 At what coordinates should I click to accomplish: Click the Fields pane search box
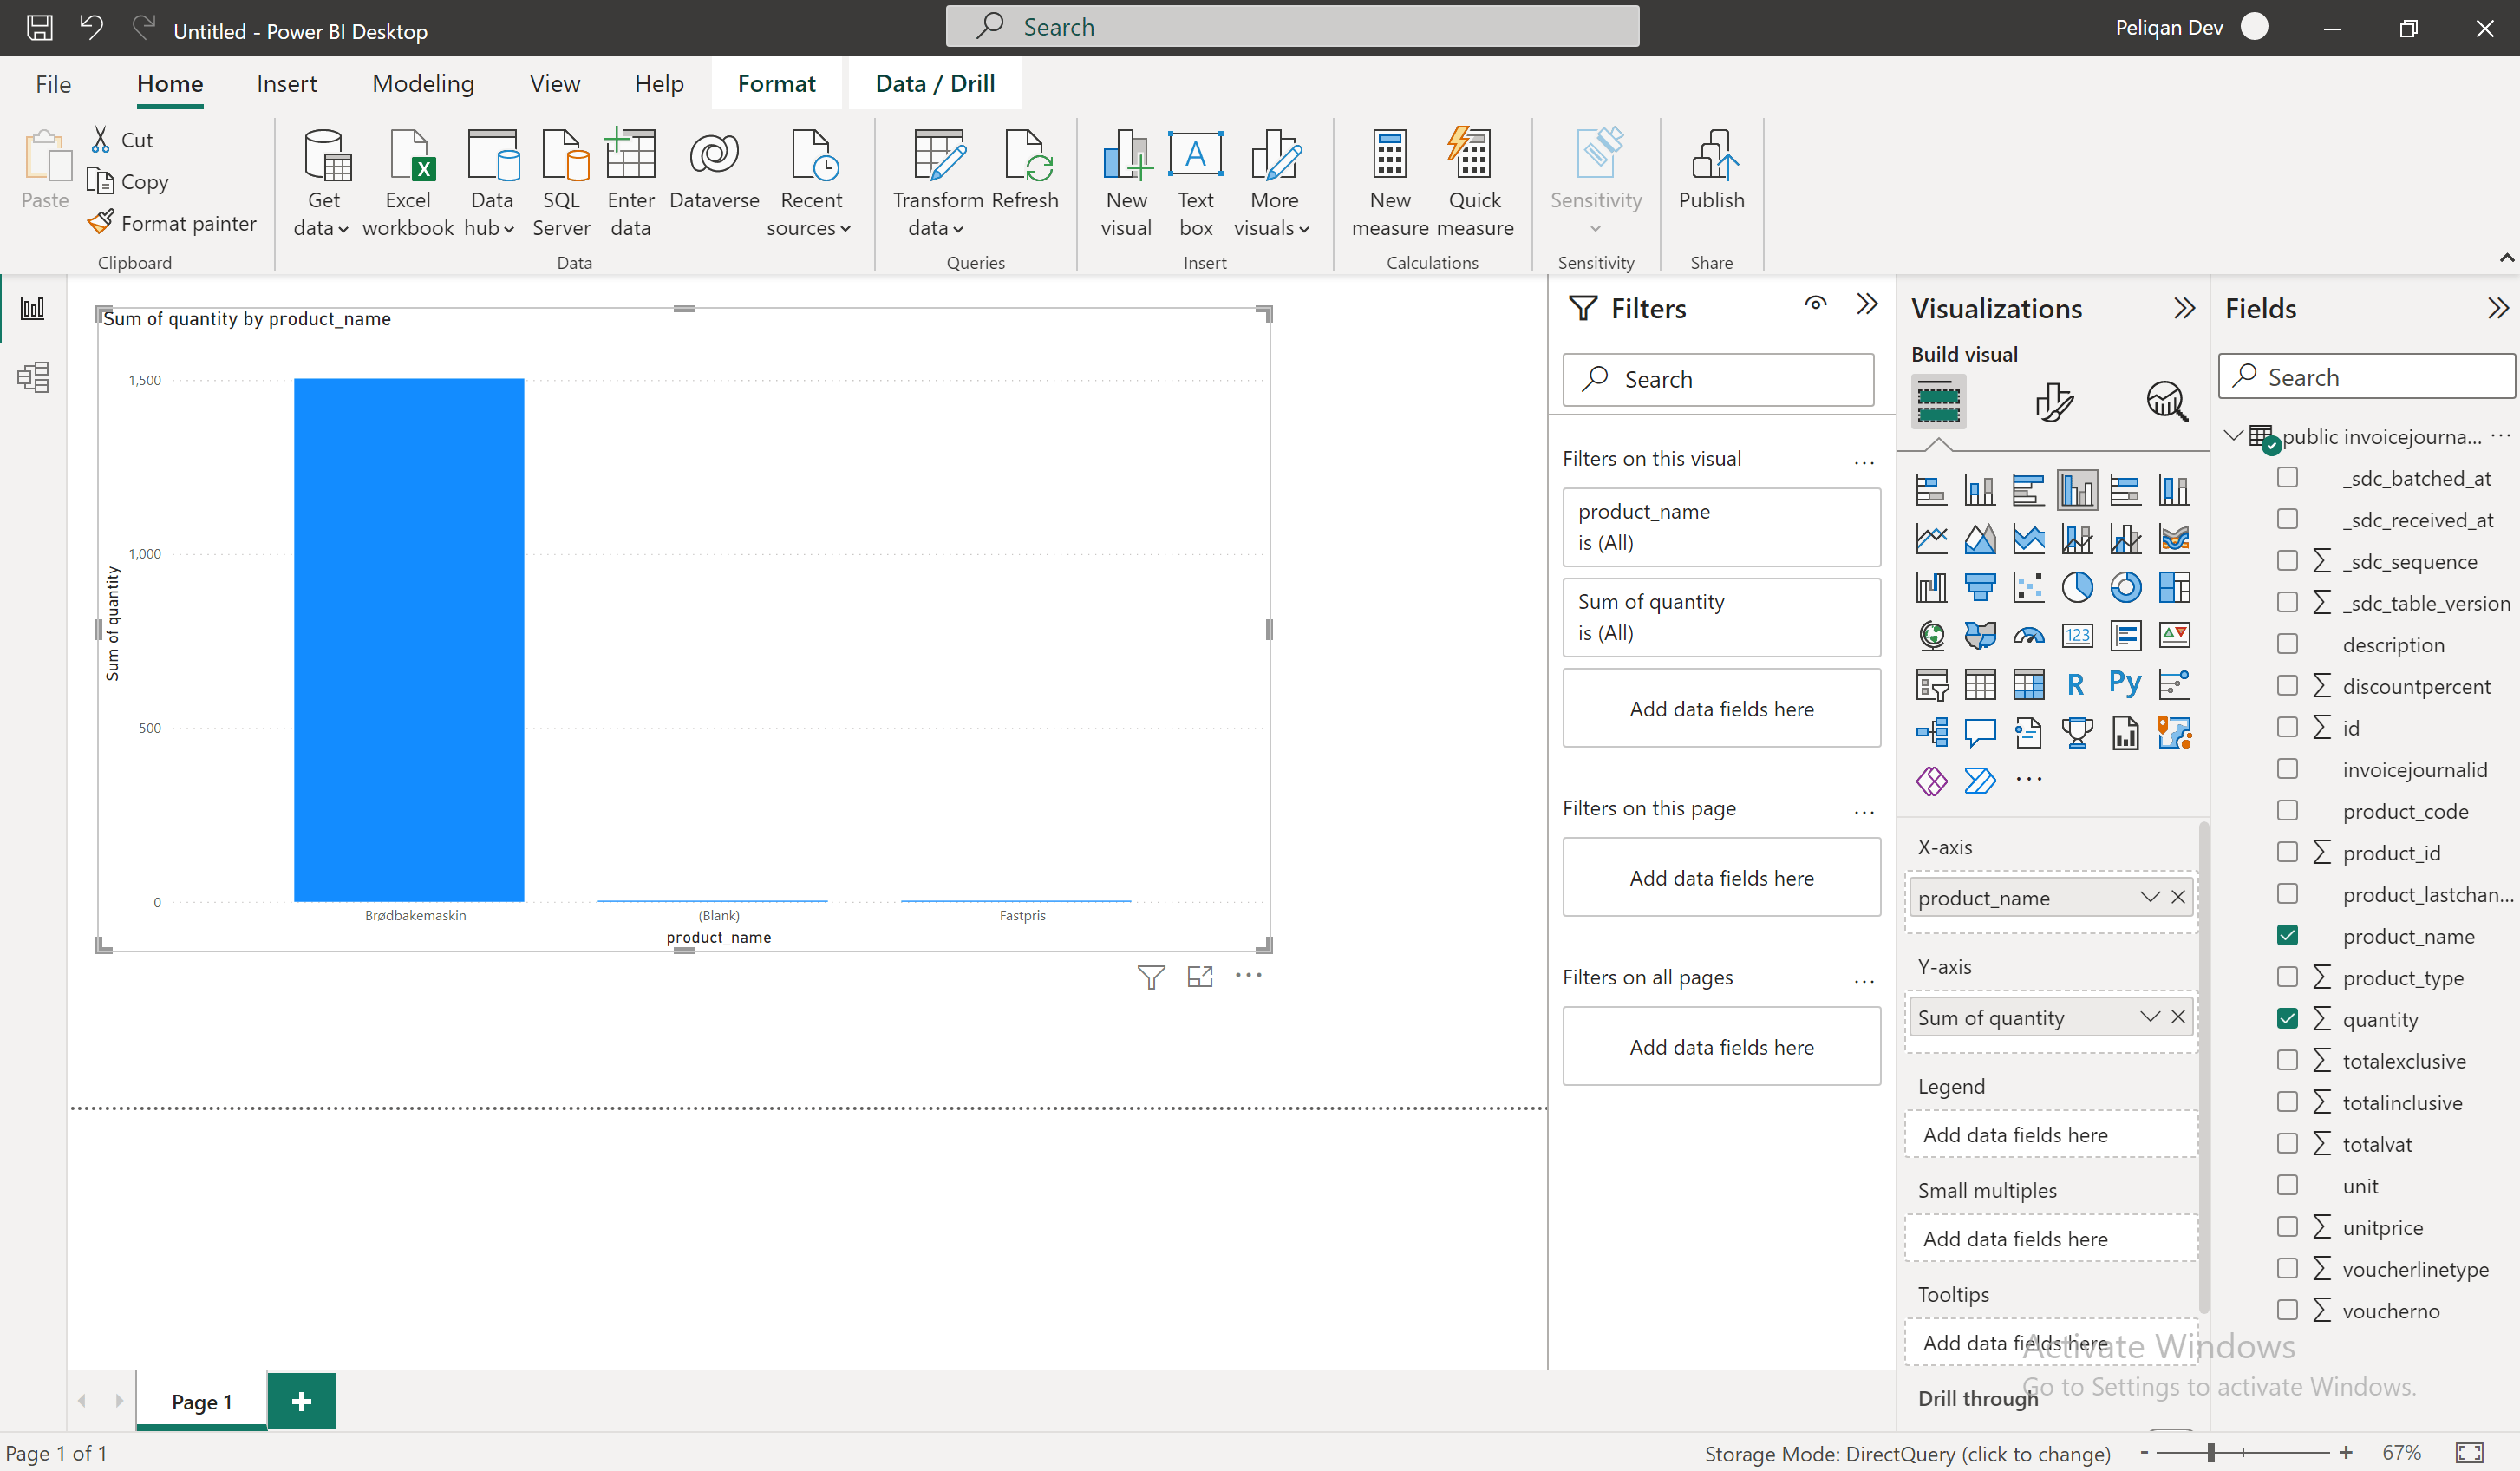pos(2367,377)
